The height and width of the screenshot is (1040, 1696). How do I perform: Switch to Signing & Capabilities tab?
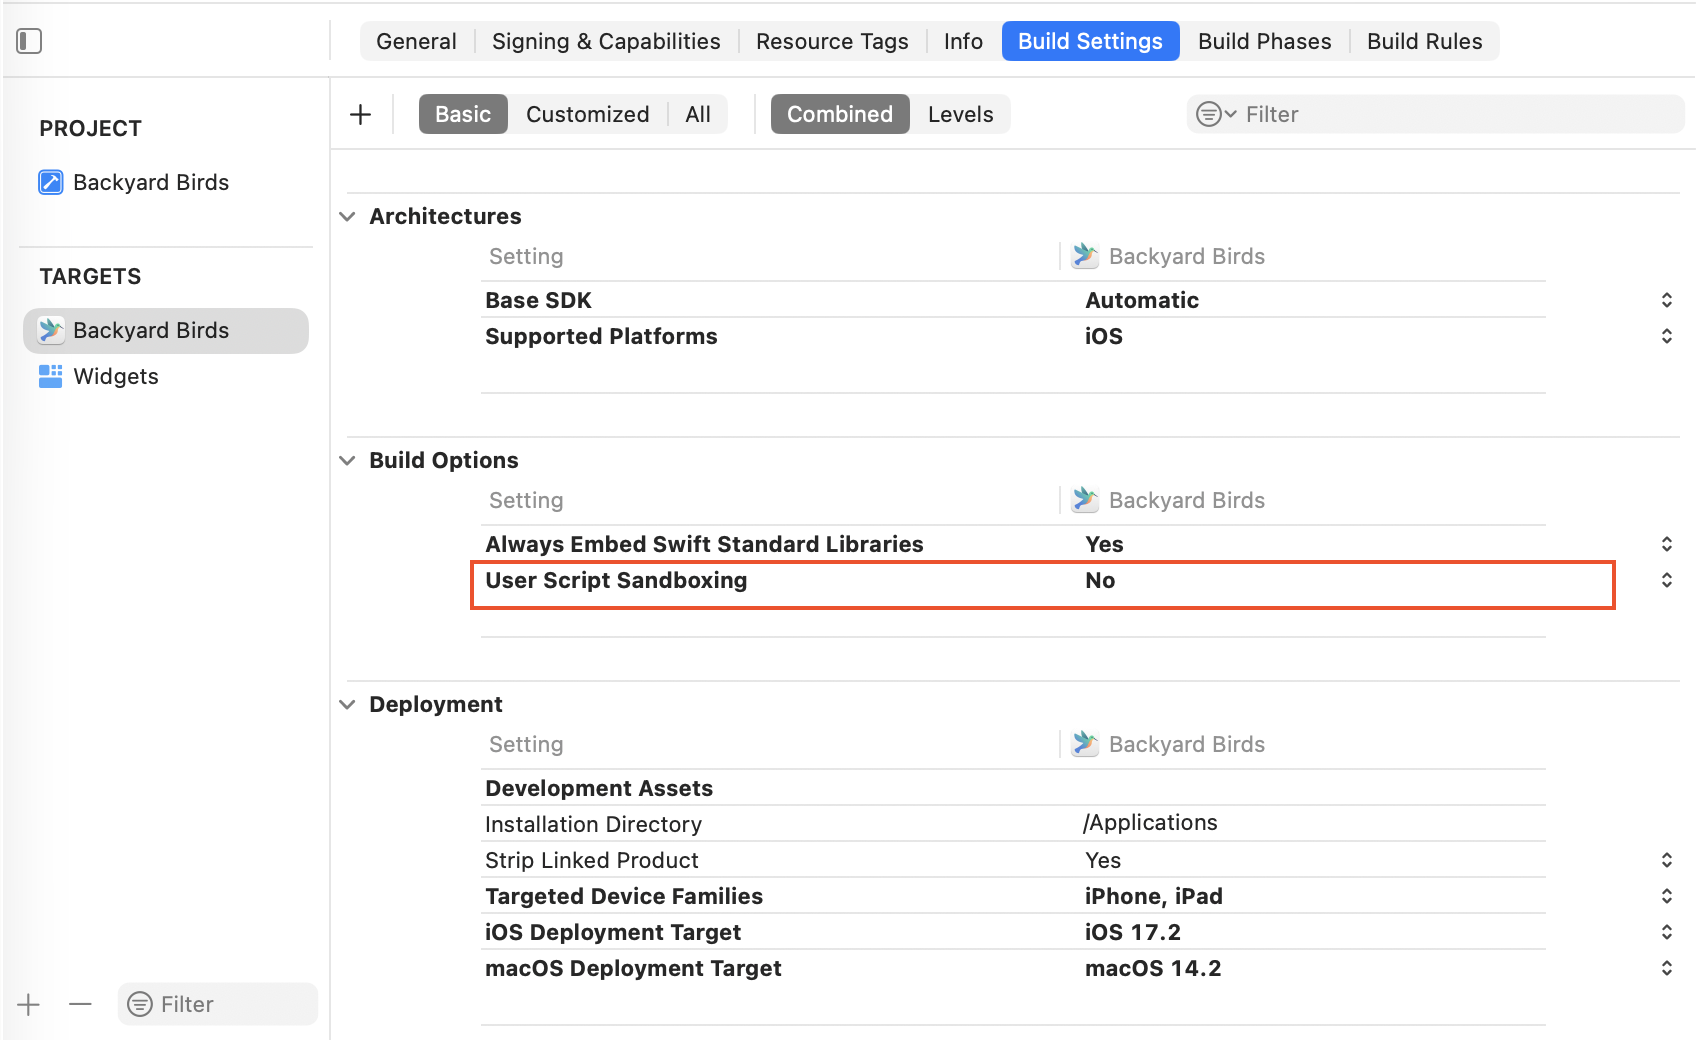click(x=606, y=42)
